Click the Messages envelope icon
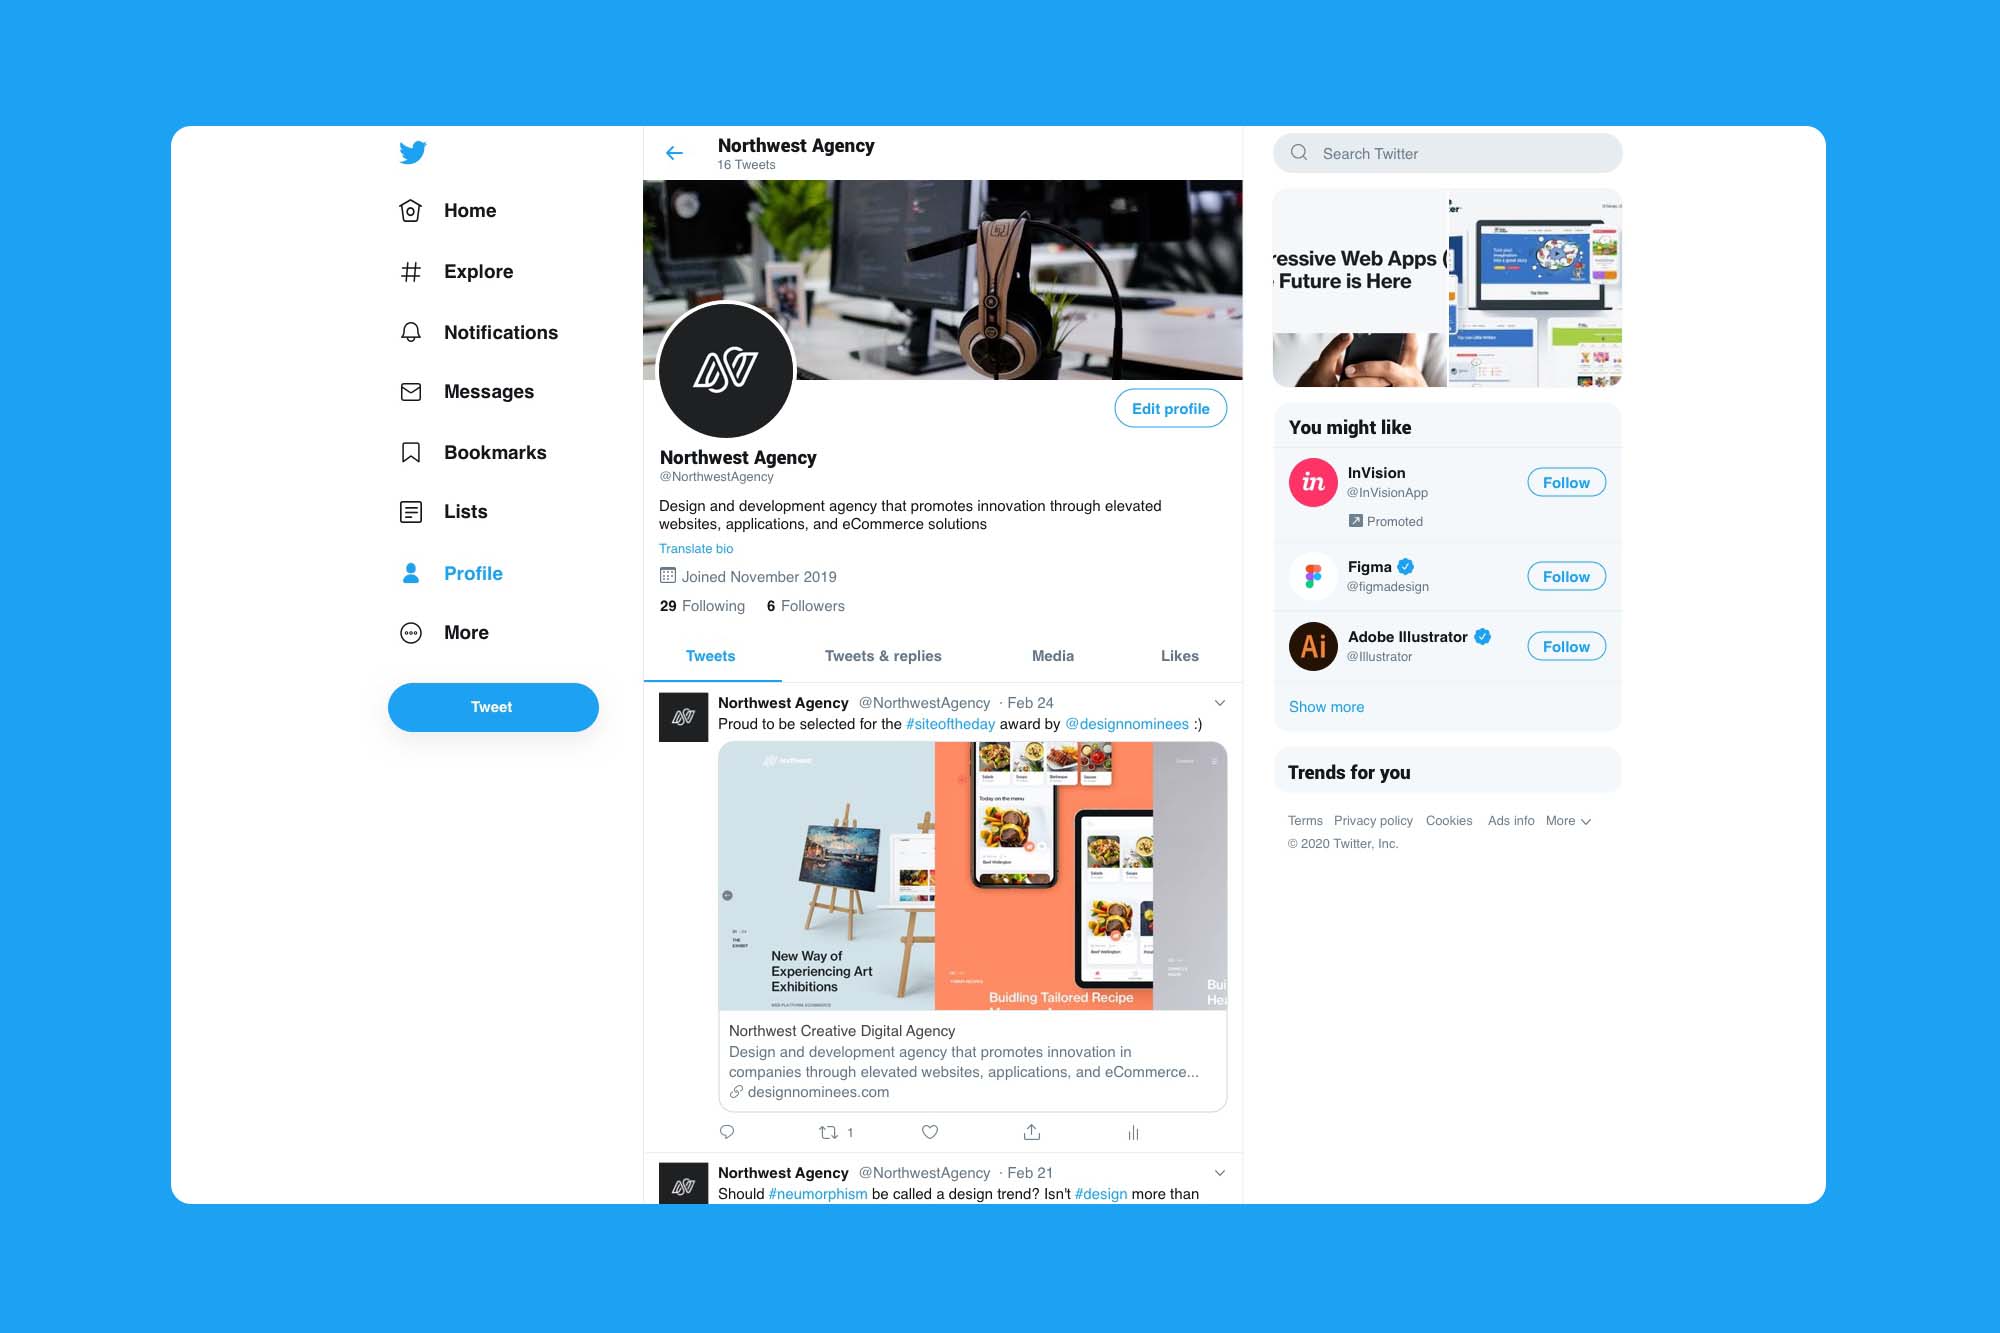Viewport: 2000px width, 1333px height. tap(412, 391)
